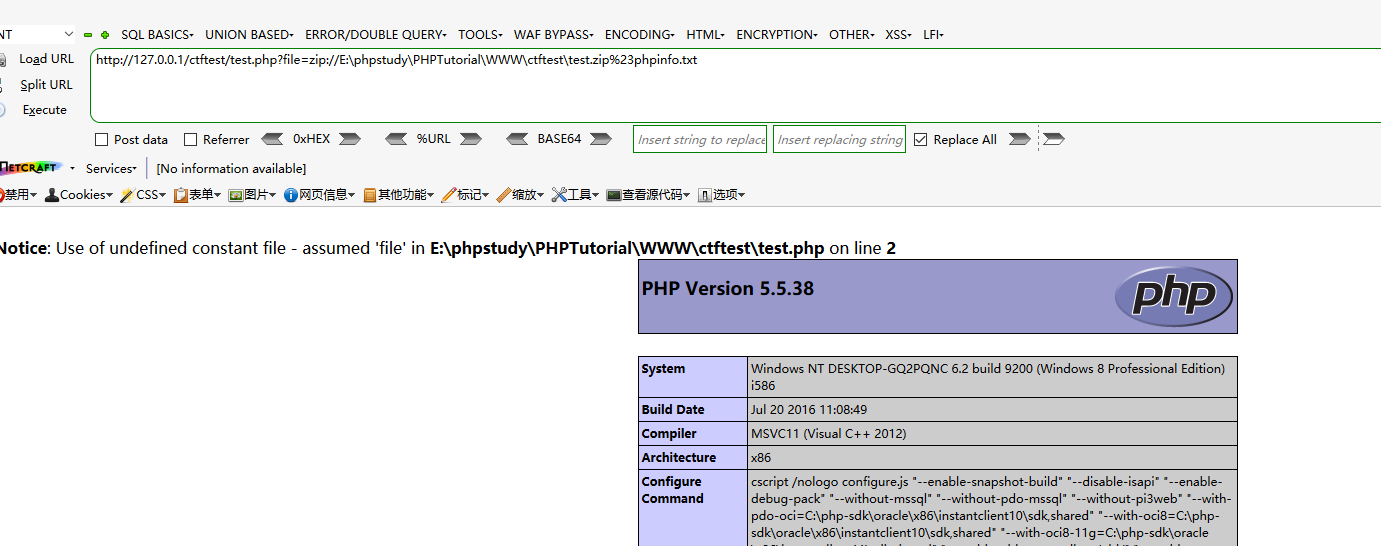Image resolution: width=1381 pixels, height=546 pixels.
Task: Click the arrow right of Replace All
Action: [1019, 139]
